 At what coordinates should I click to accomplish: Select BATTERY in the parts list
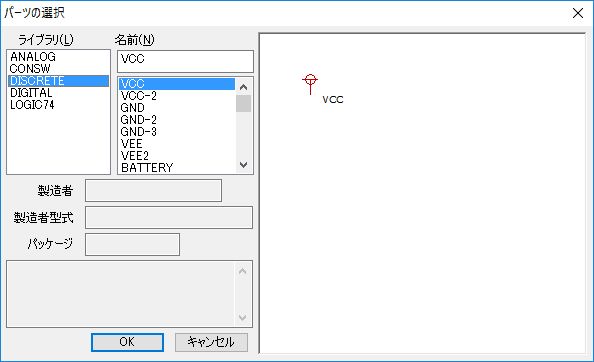[177, 168]
